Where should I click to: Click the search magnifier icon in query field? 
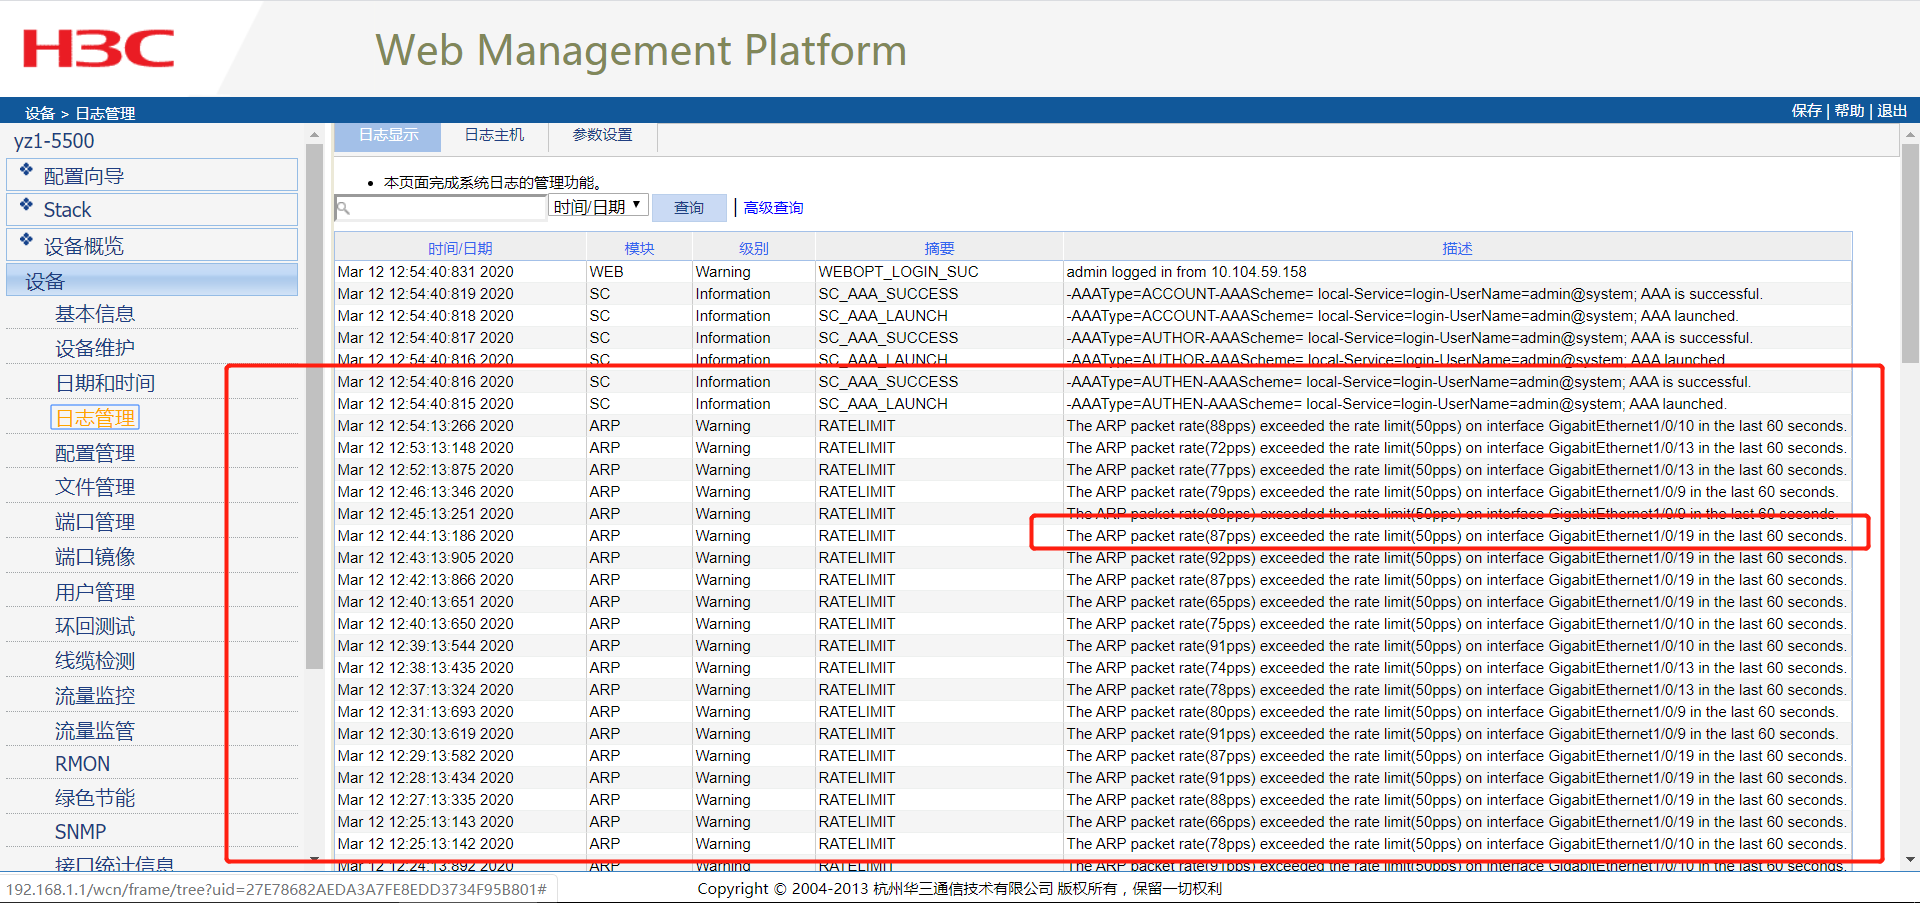[x=344, y=208]
